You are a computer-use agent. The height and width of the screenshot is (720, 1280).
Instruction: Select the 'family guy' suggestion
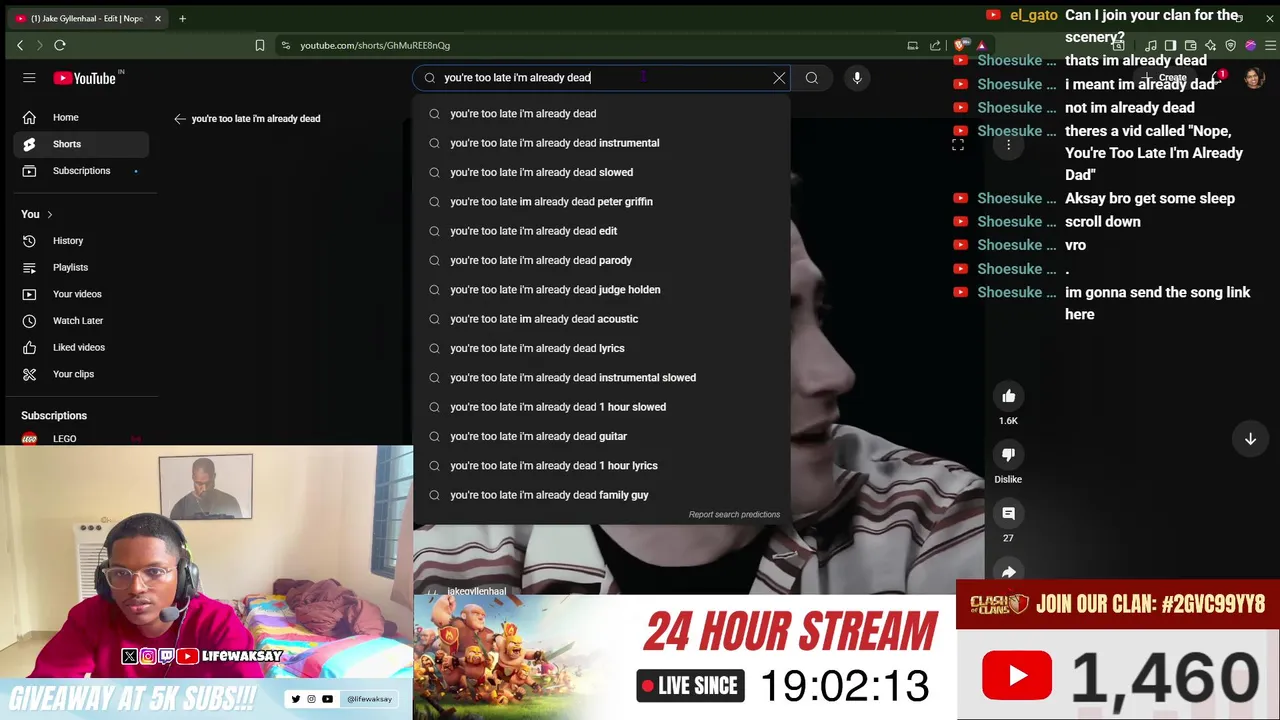click(601, 495)
